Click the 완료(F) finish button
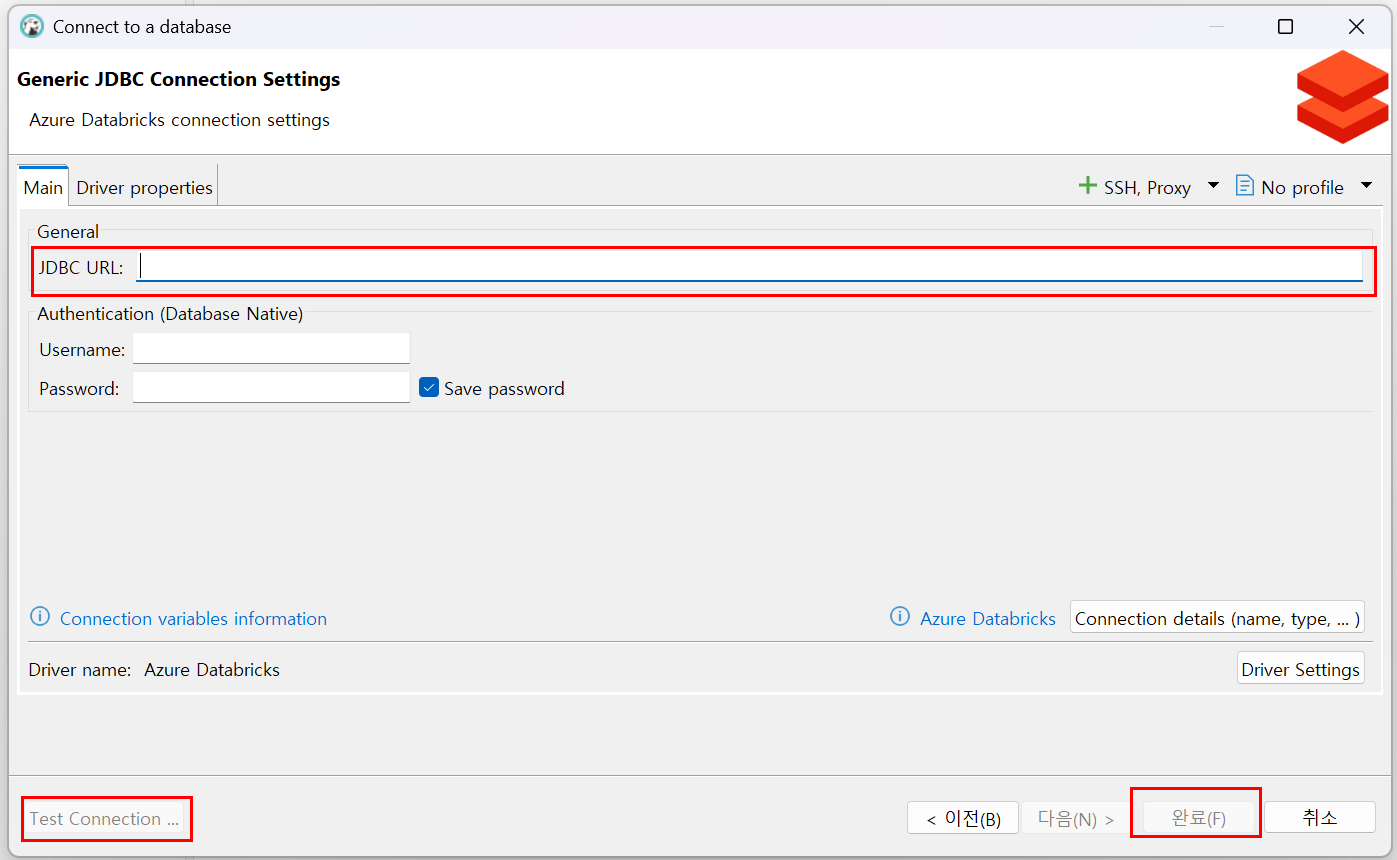Screen dimensions: 1397x860 click(x=1198, y=818)
